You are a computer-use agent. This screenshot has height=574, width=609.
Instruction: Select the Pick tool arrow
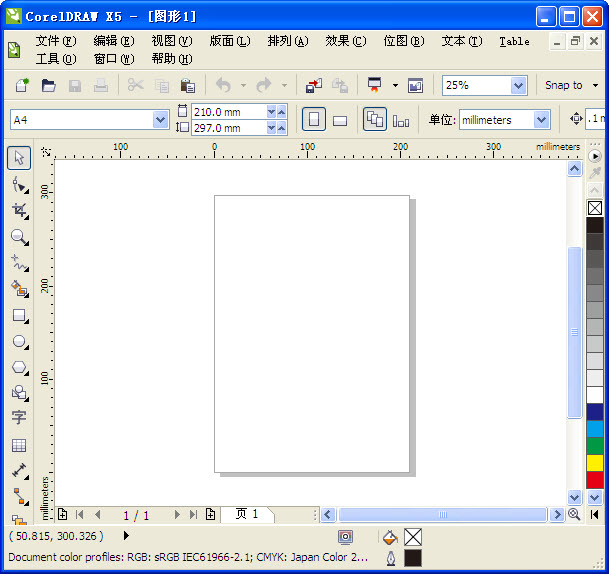[19, 158]
